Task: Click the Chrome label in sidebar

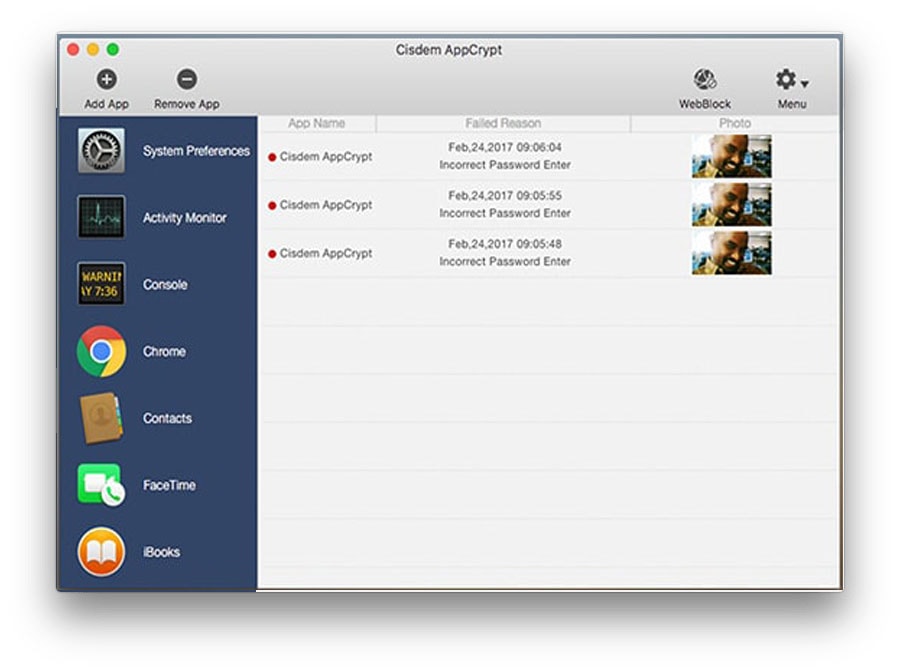Action: tap(164, 351)
